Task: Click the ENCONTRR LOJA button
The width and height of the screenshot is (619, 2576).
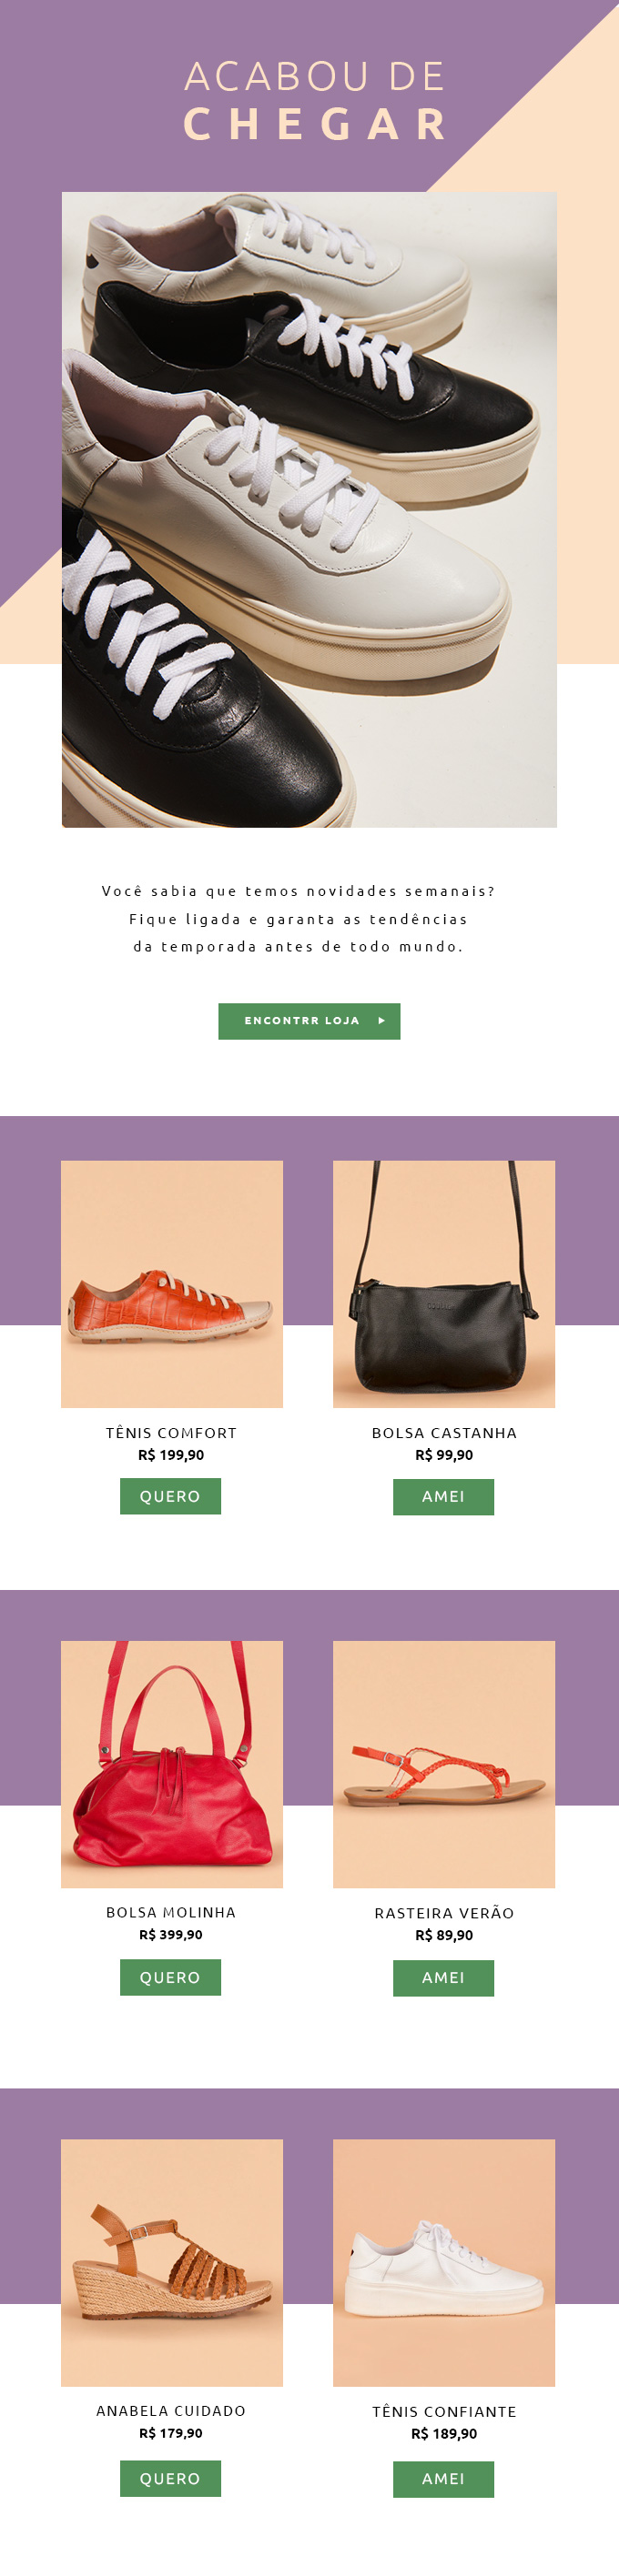Action: point(308,1021)
